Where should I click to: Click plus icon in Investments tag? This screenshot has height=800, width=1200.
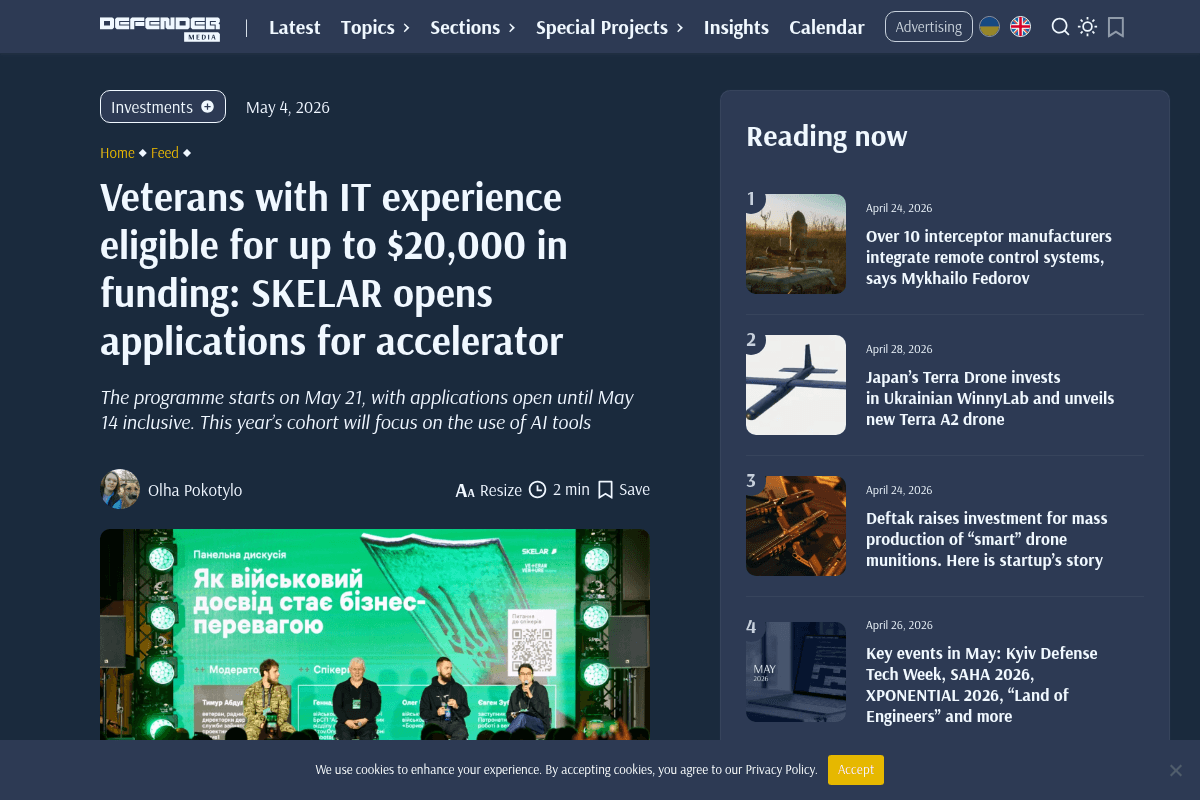(x=207, y=106)
